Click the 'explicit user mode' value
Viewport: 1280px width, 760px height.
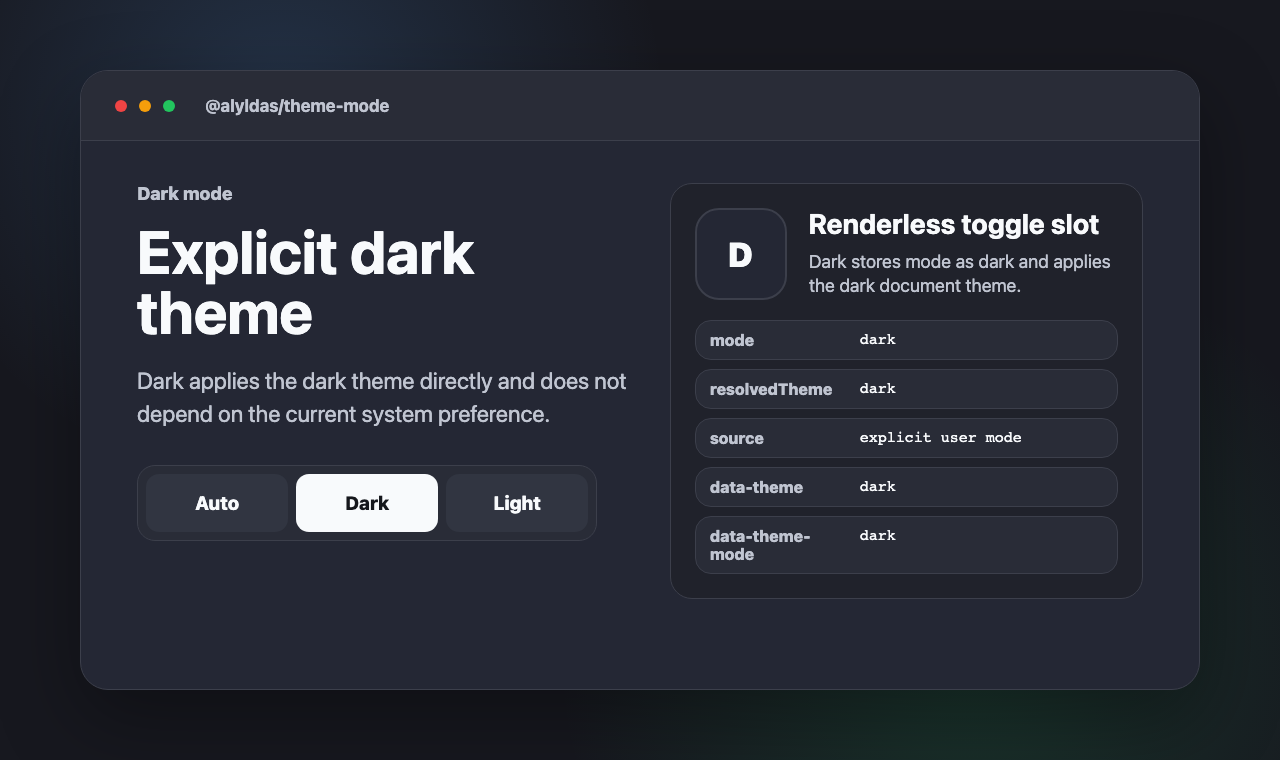(940, 438)
